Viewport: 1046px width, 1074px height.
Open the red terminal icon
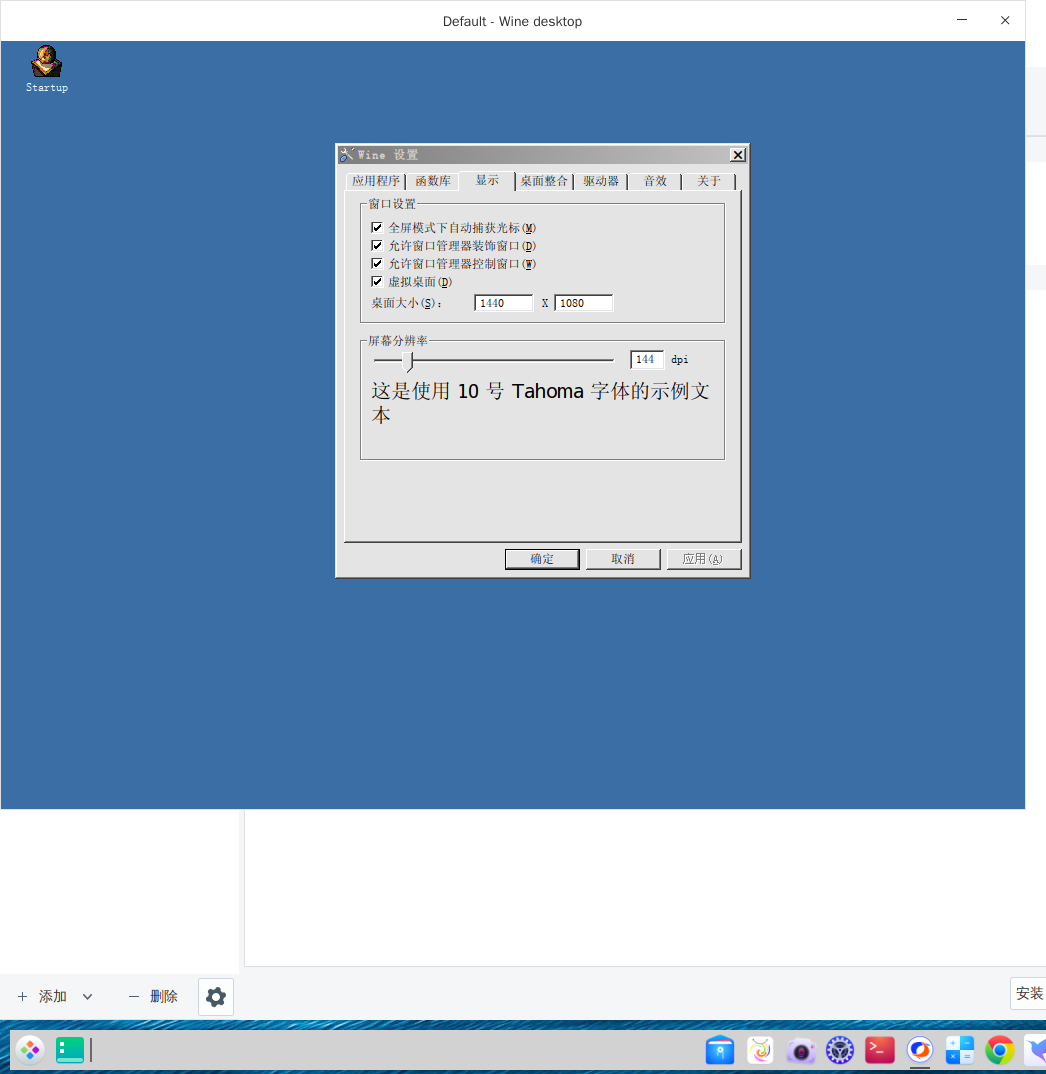point(880,1050)
